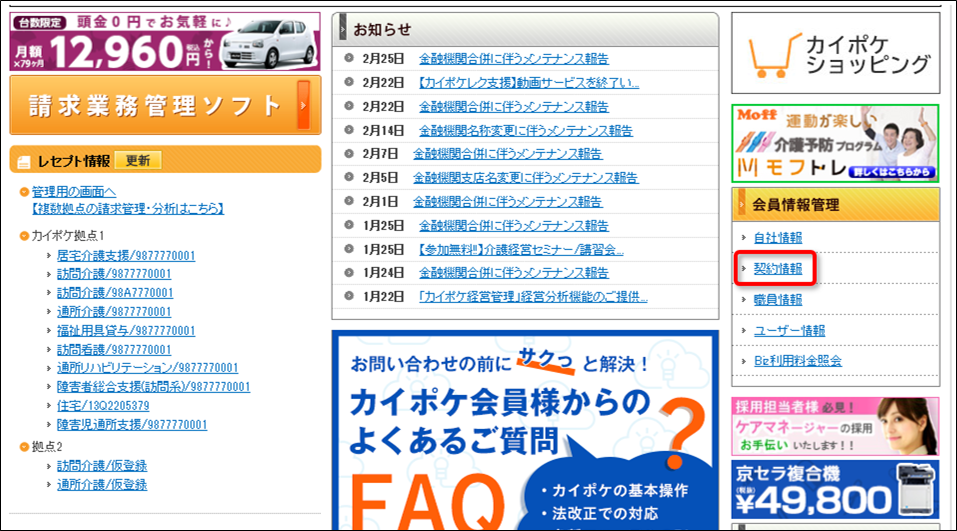957x531 pixels.
Task: Open the 「カイポケ経営管理」経営分析機能 news link
Action: (x=533, y=297)
